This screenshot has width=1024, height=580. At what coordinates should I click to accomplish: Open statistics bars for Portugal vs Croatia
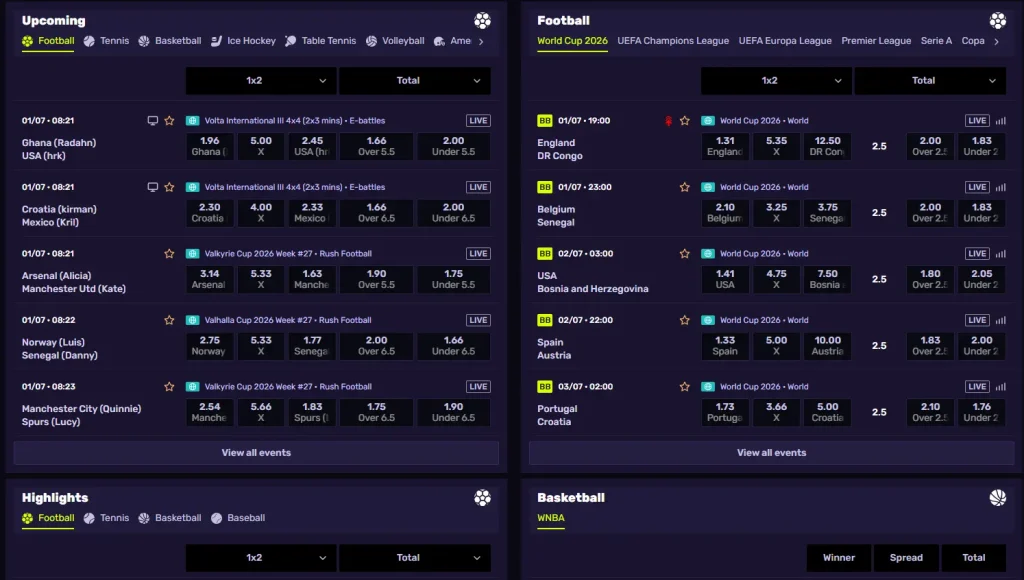tap(1000, 387)
